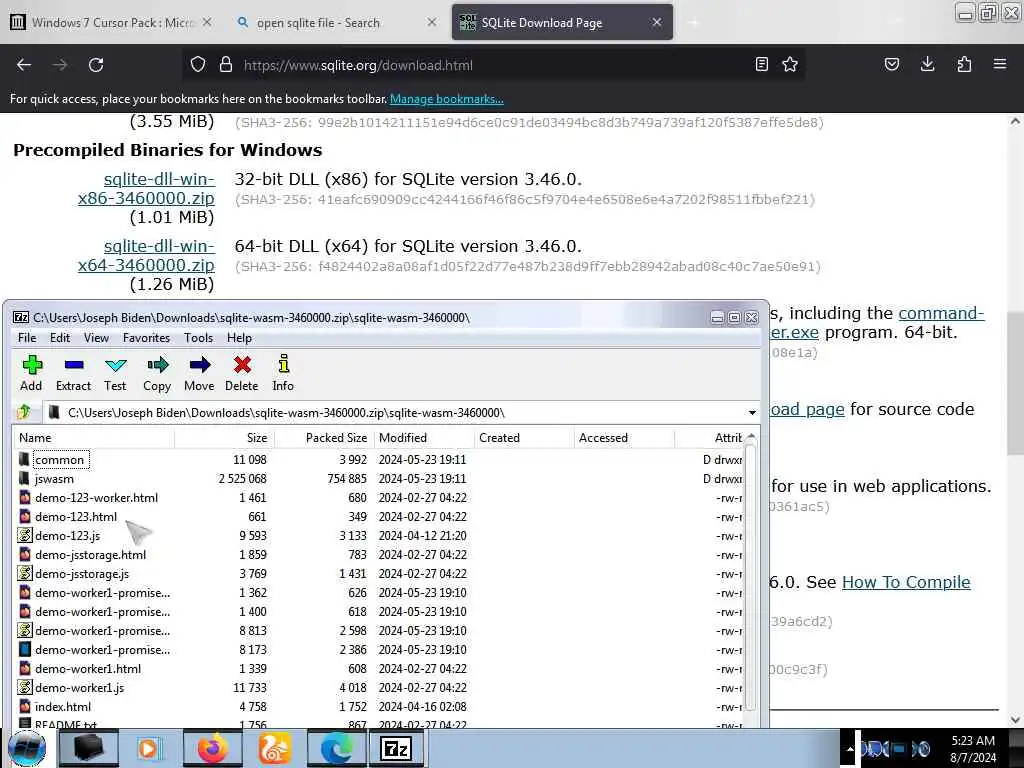Click the Firefox address bar URL

(x=358, y=65)
